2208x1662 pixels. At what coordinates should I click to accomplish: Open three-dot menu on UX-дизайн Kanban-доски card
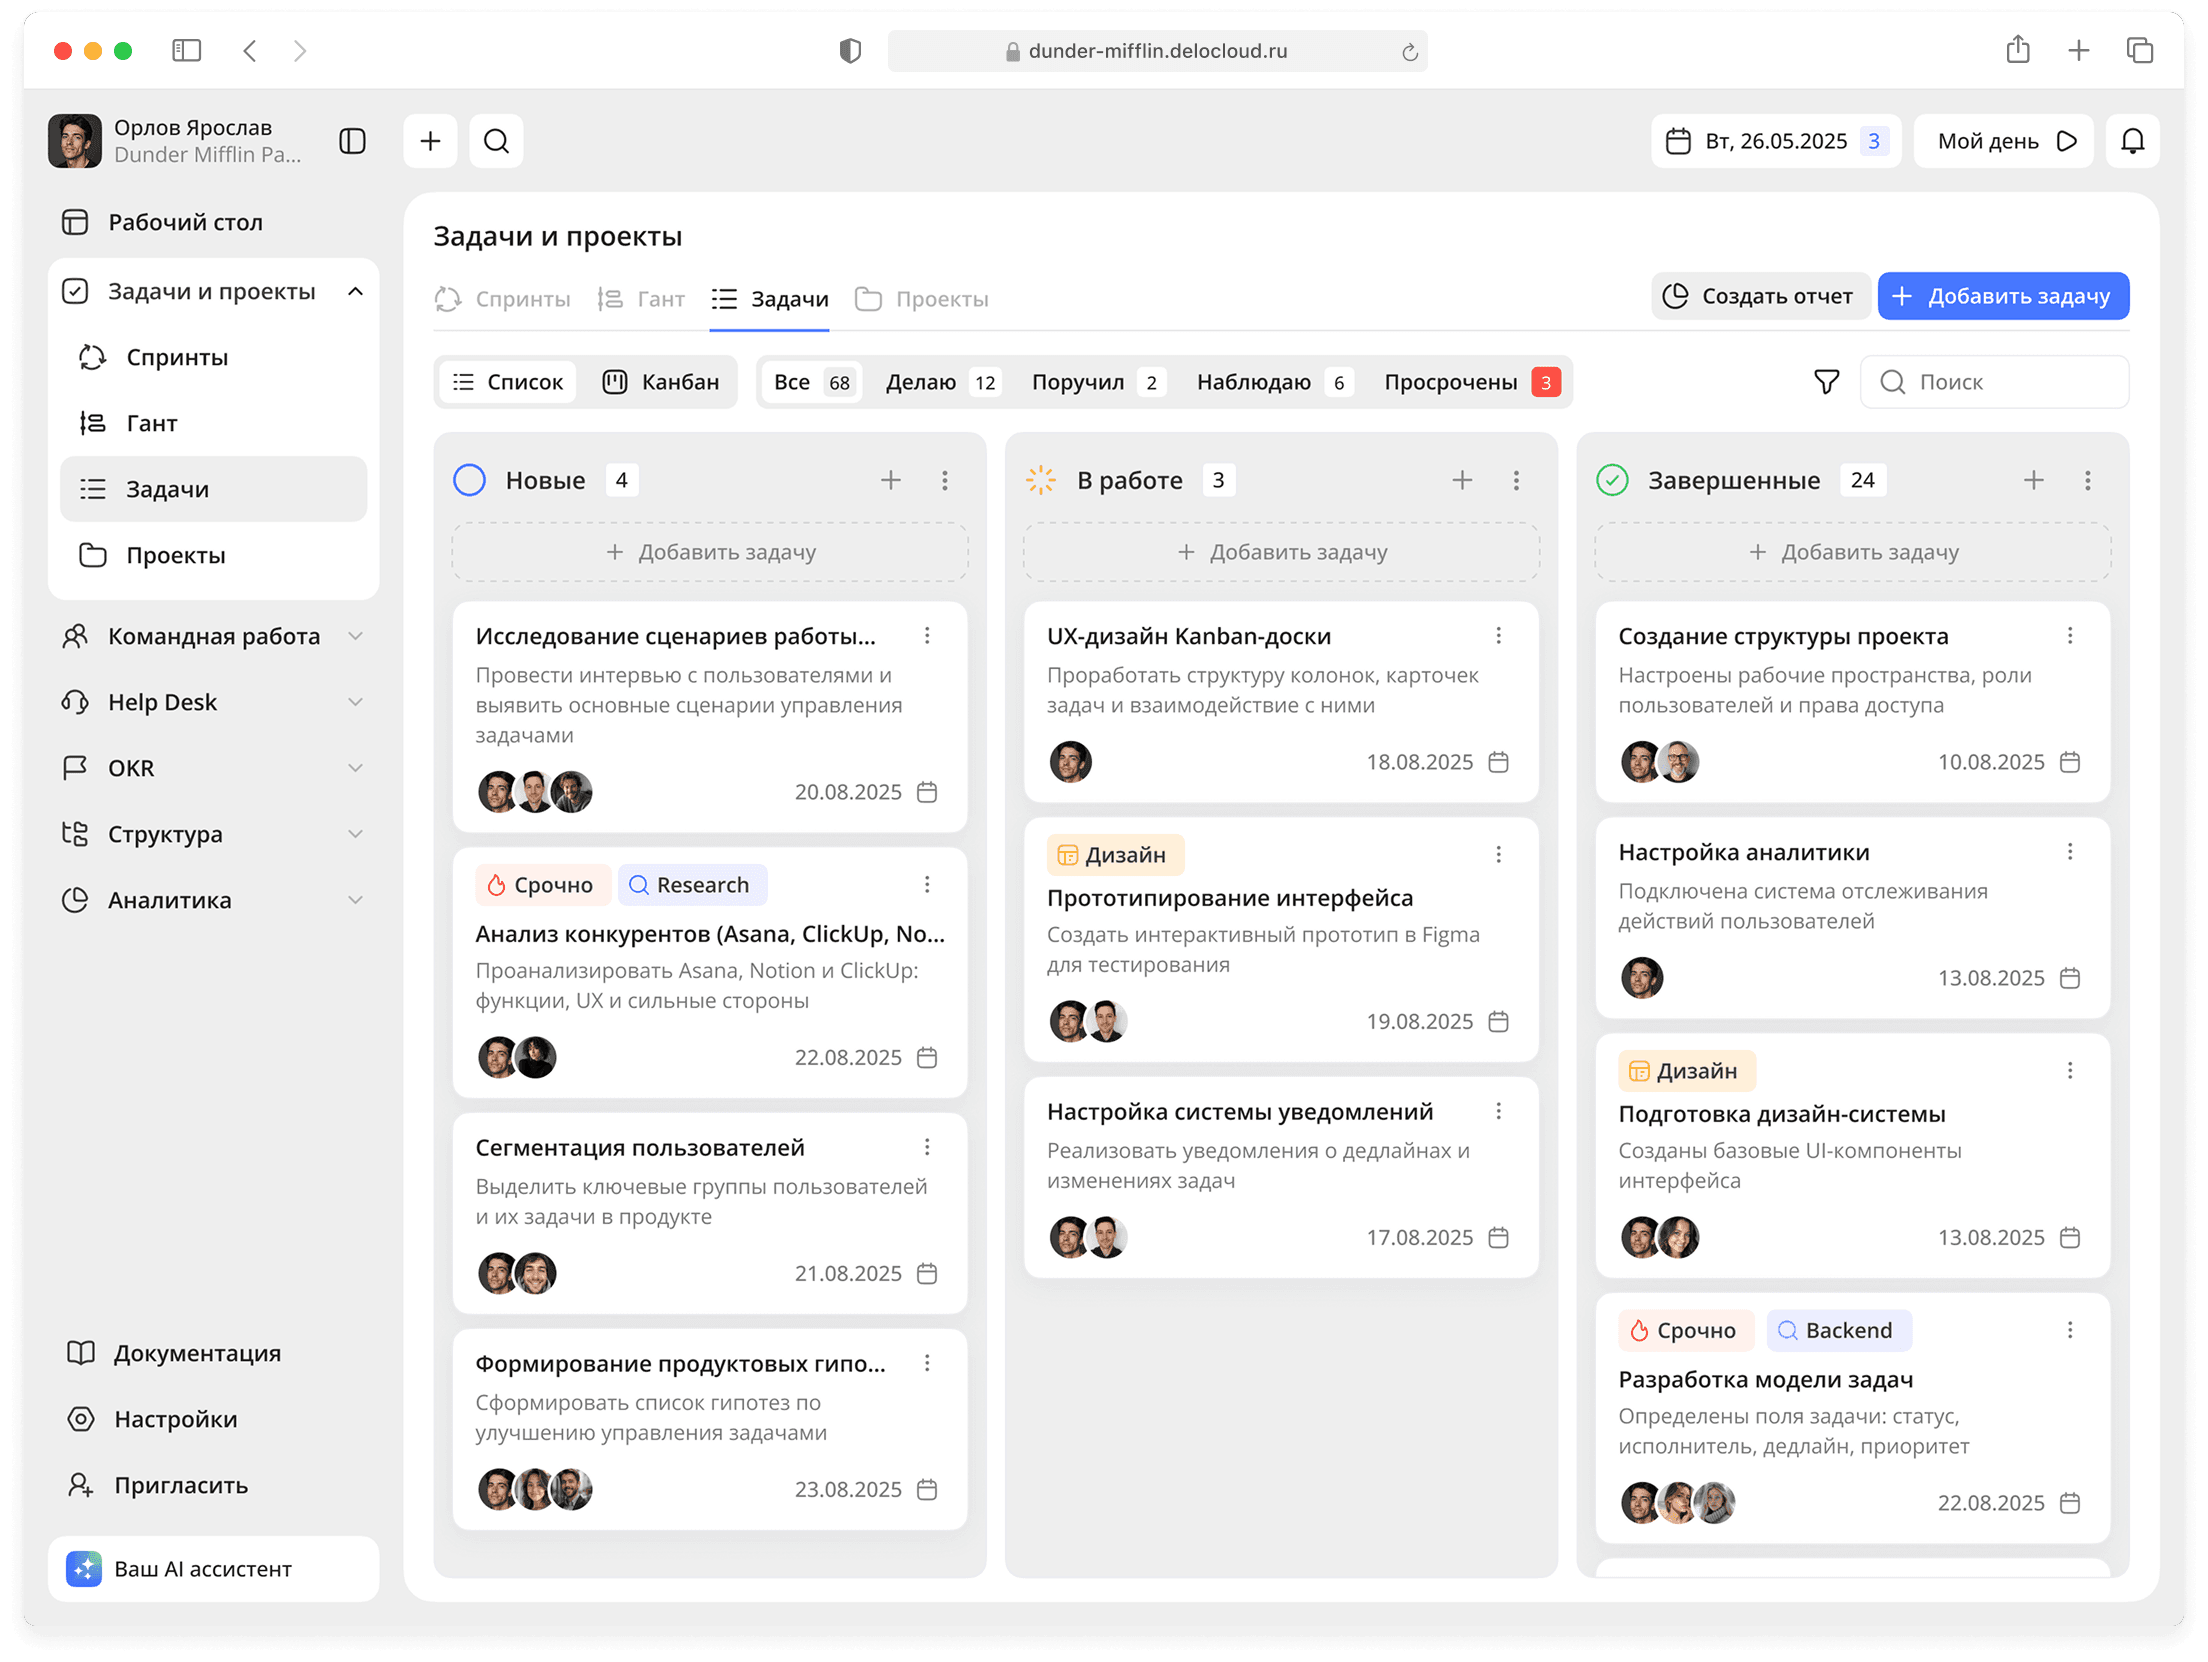1499,635
